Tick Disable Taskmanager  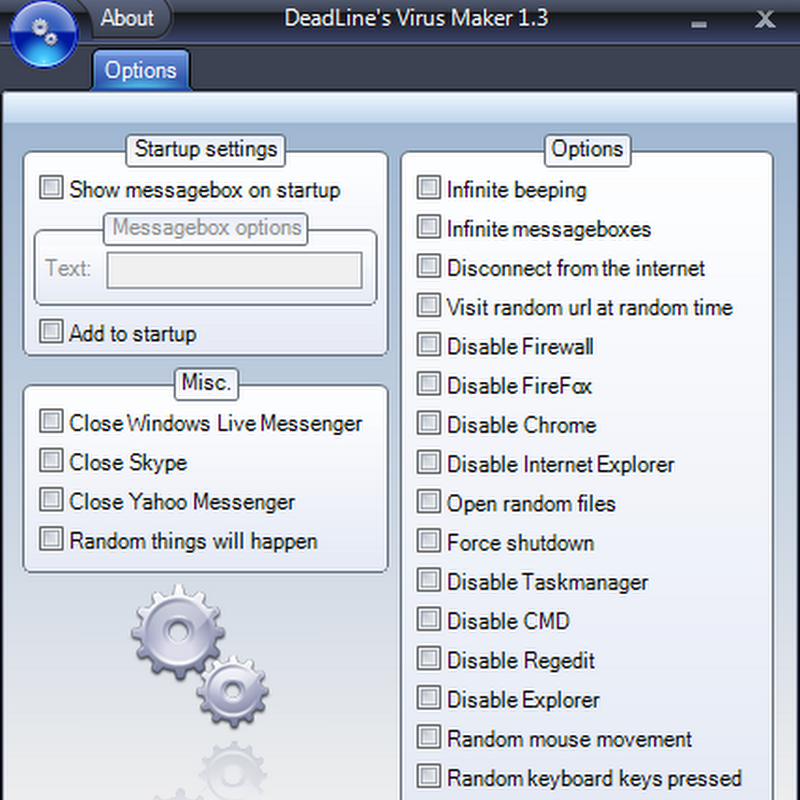point(429,580)
